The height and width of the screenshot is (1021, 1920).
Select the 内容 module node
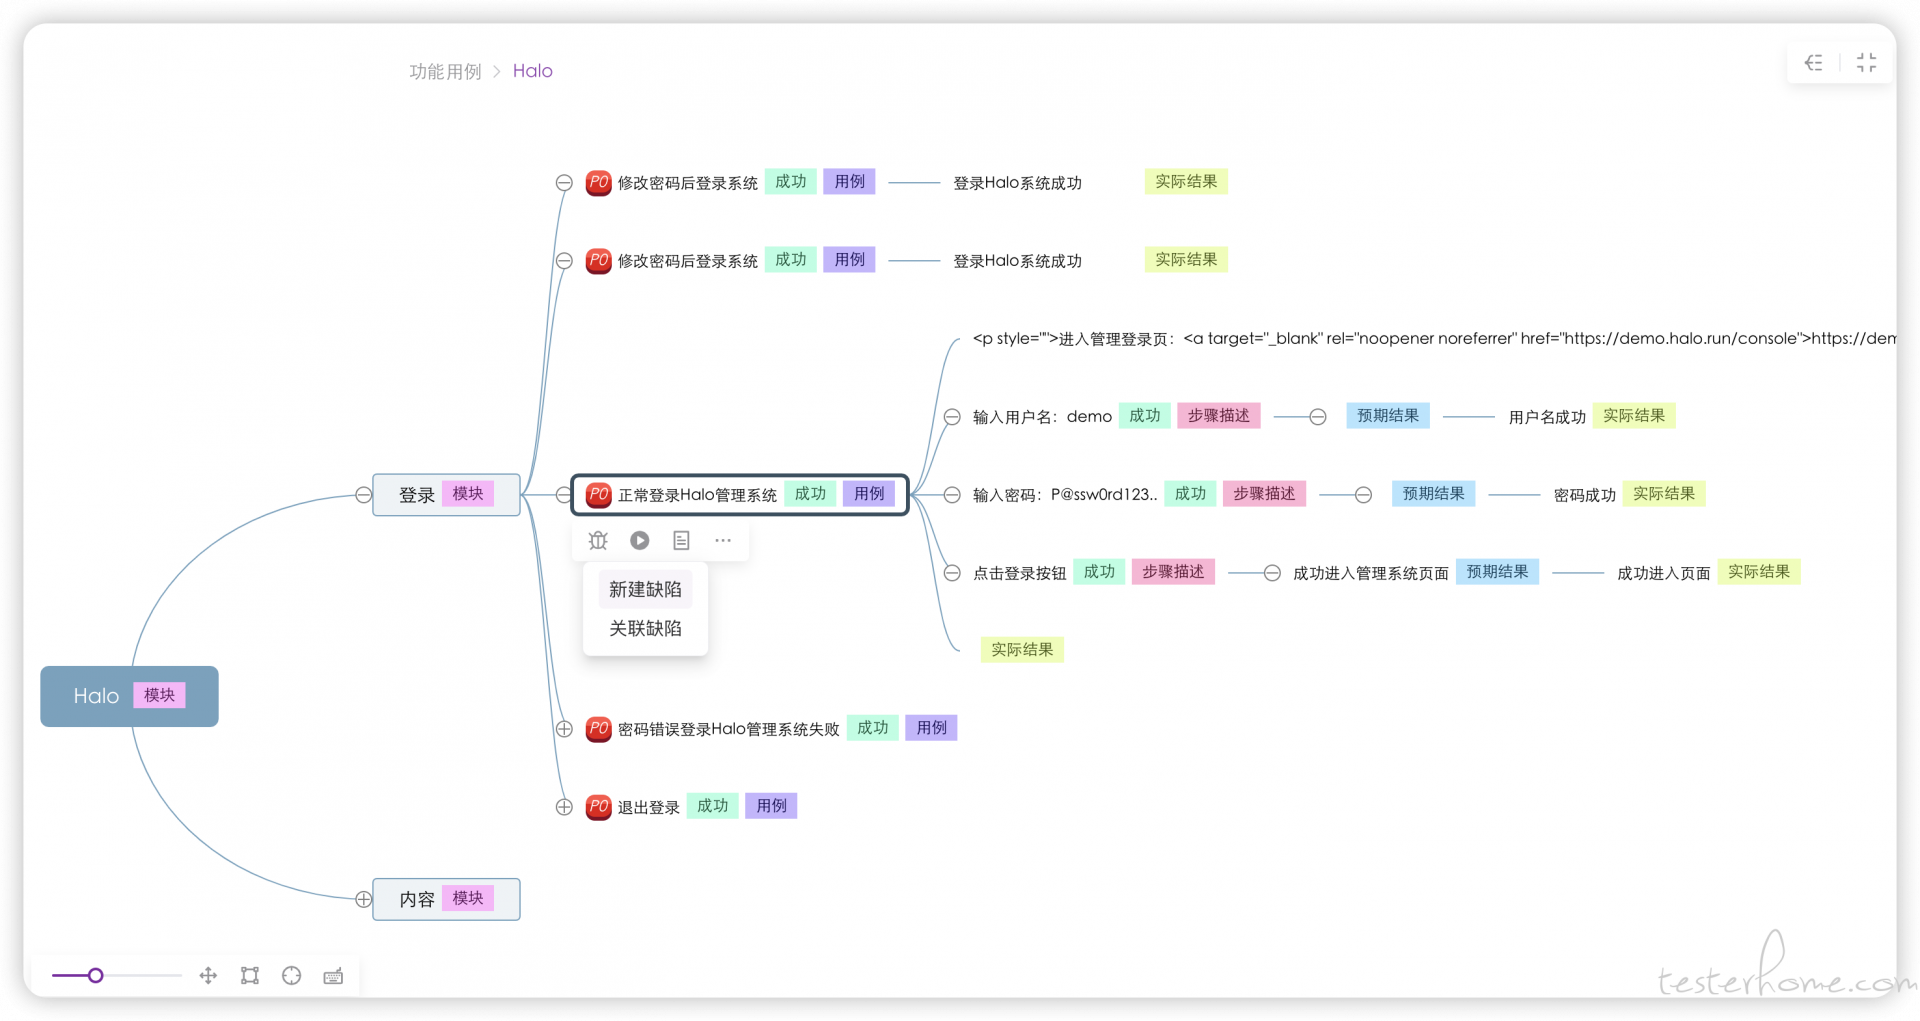pyautogui.click(x=446, y=899)
